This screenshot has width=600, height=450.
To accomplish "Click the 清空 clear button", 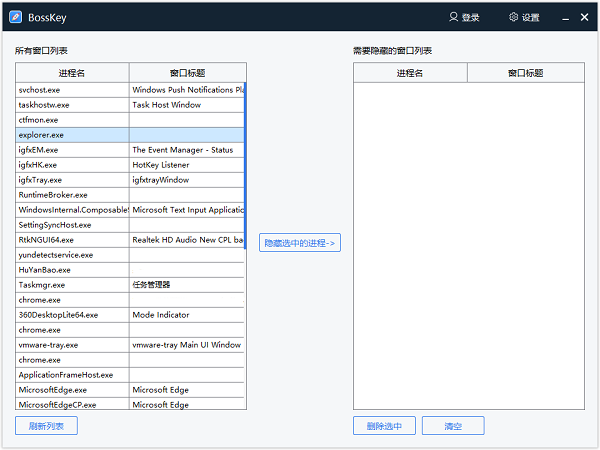I will pyautogui.click(x=453, y=426).
